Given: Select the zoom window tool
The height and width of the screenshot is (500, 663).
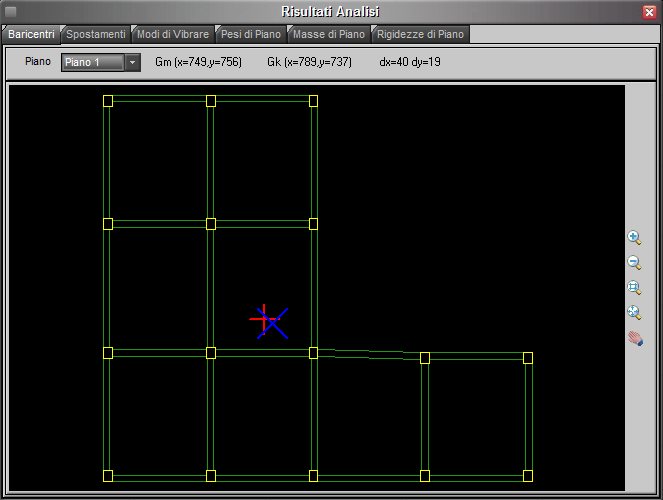Looking at the screenshot, I should pyautogui.click(x=634, y=288).
